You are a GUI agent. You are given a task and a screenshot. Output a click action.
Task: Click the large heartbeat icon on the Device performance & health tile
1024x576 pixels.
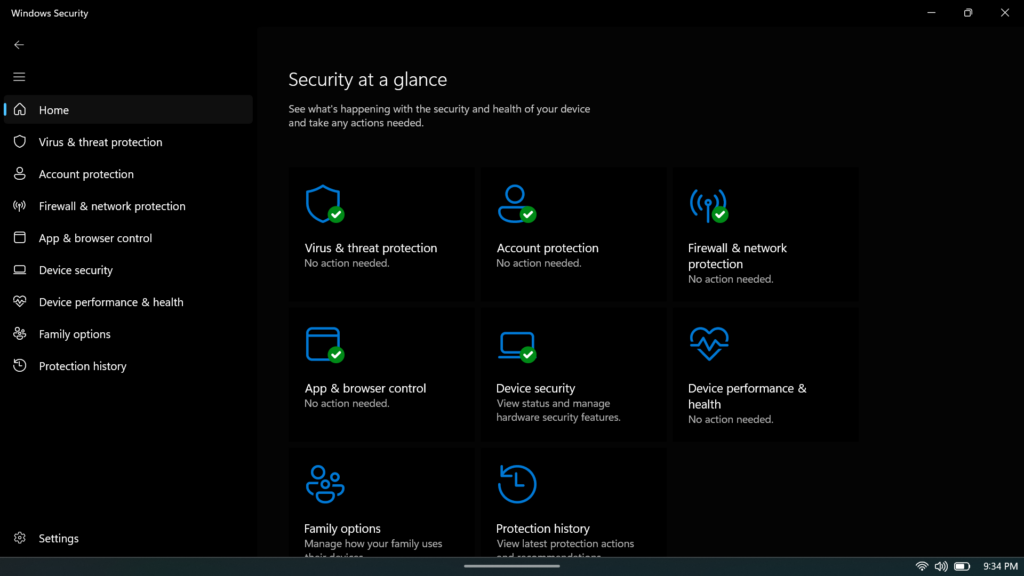click(709, 344)
